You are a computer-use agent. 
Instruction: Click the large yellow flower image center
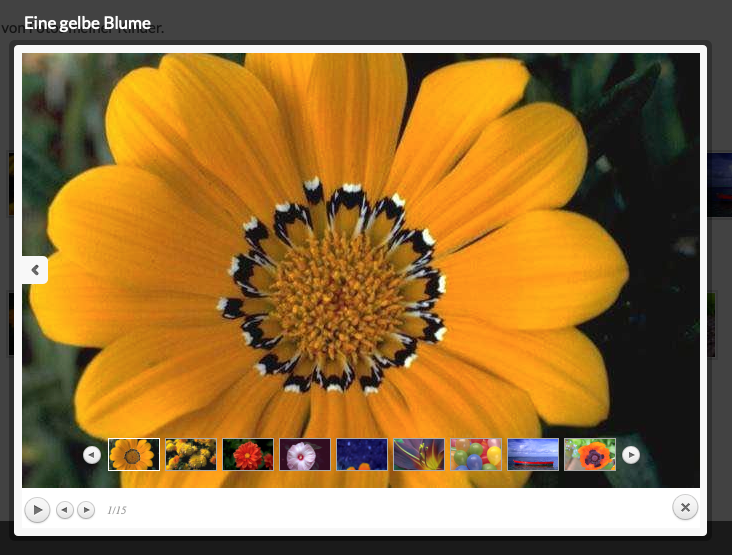pos(340,290)
